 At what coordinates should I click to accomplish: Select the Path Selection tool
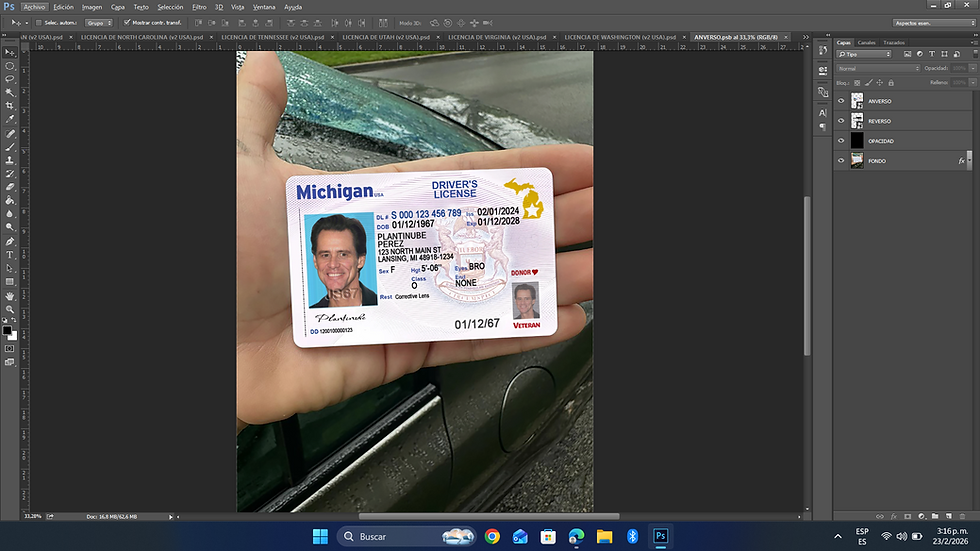point(9,269)
